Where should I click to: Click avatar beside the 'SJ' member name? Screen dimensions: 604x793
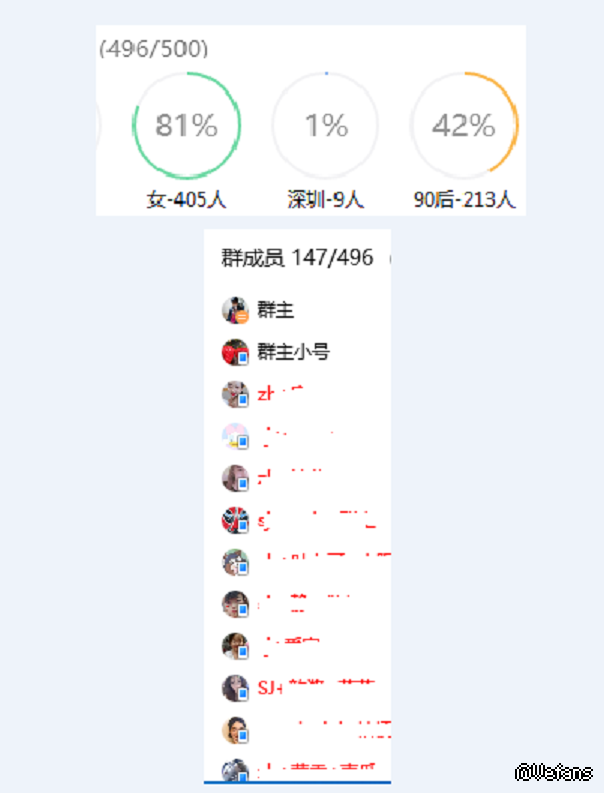234,688
